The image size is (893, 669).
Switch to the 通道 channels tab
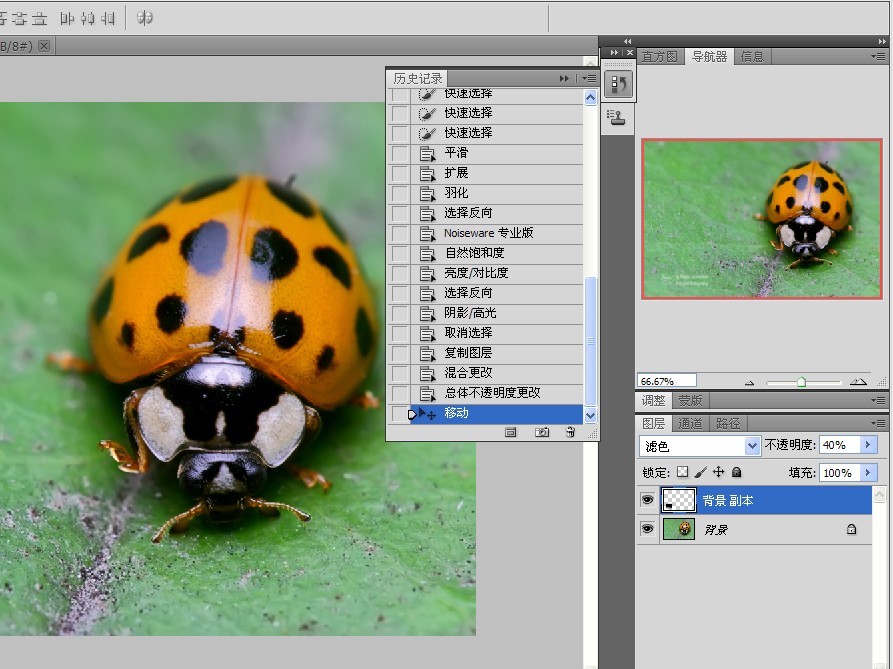690,424
